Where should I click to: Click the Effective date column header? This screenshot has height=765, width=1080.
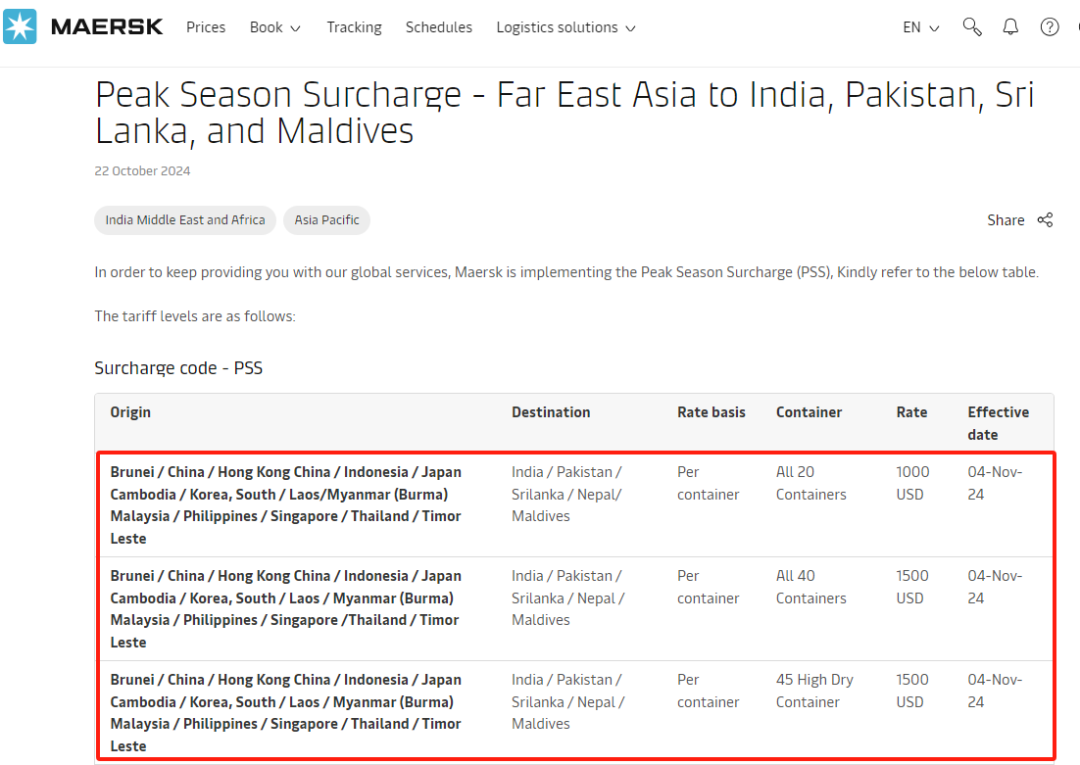click(x=998, y=423)
